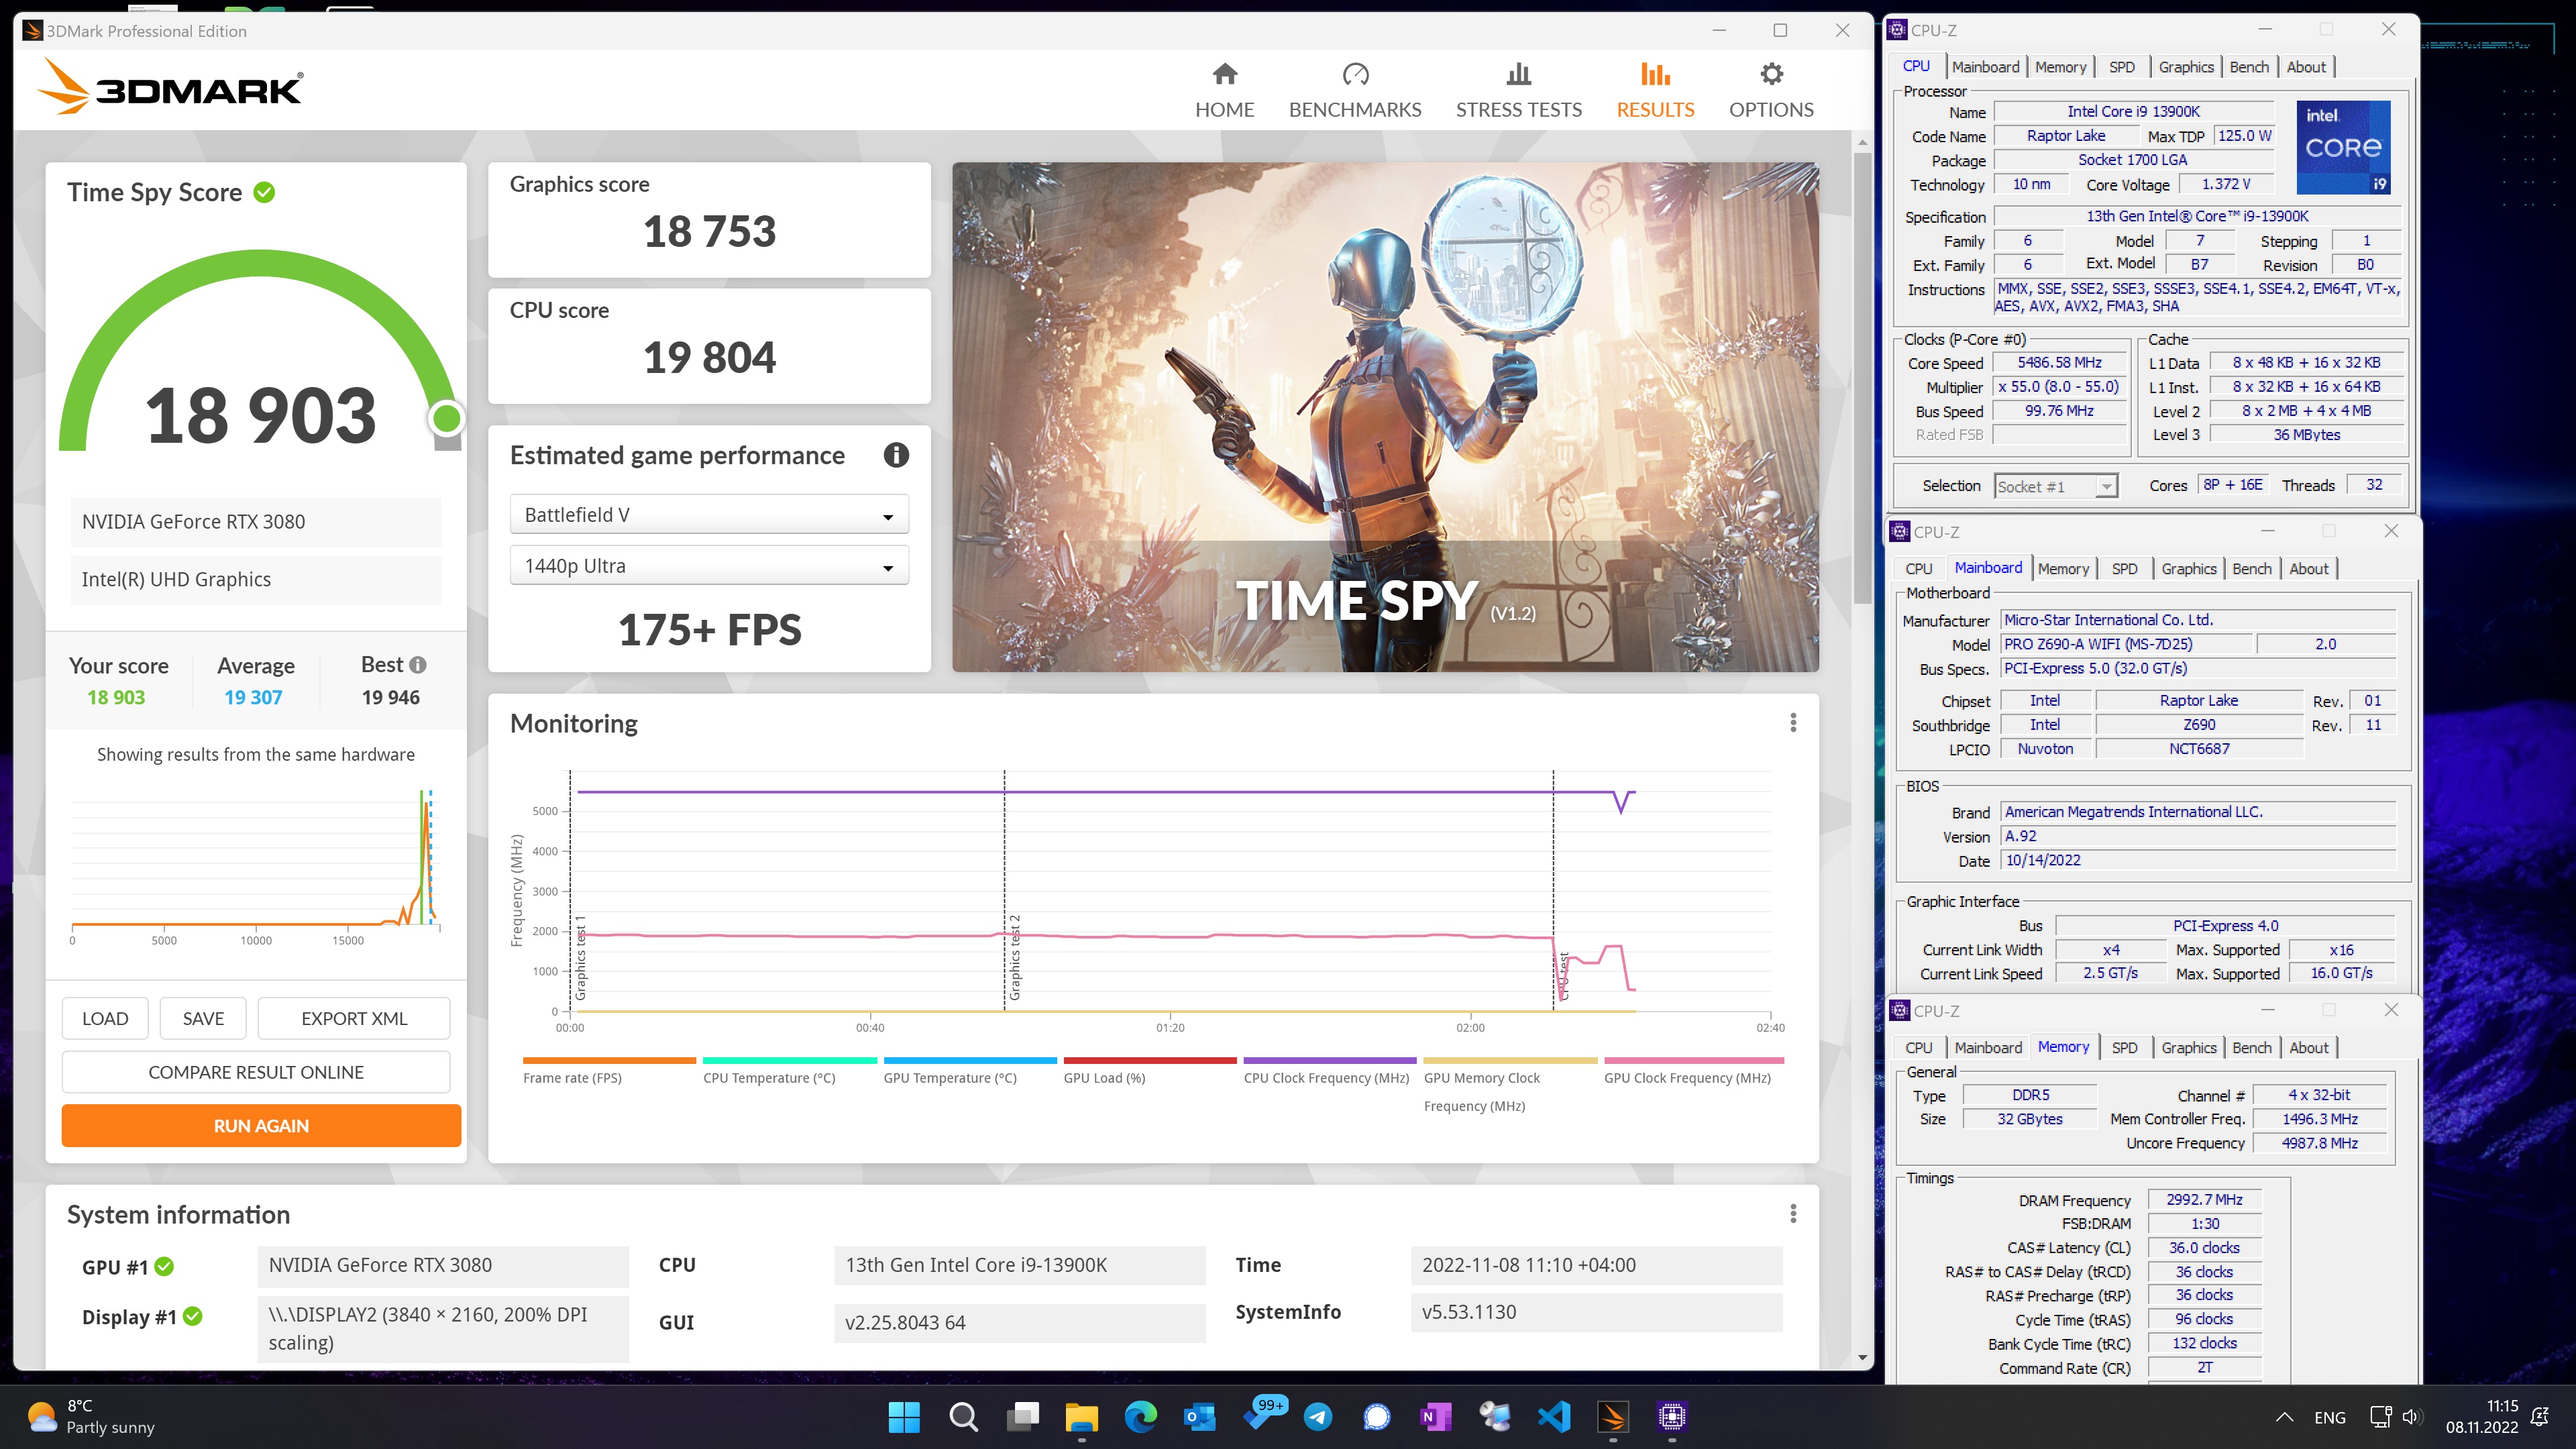Viewport: 2576px width, 1449px height.
Task: Open Options gear in 3DMark
Action: 1771,75
